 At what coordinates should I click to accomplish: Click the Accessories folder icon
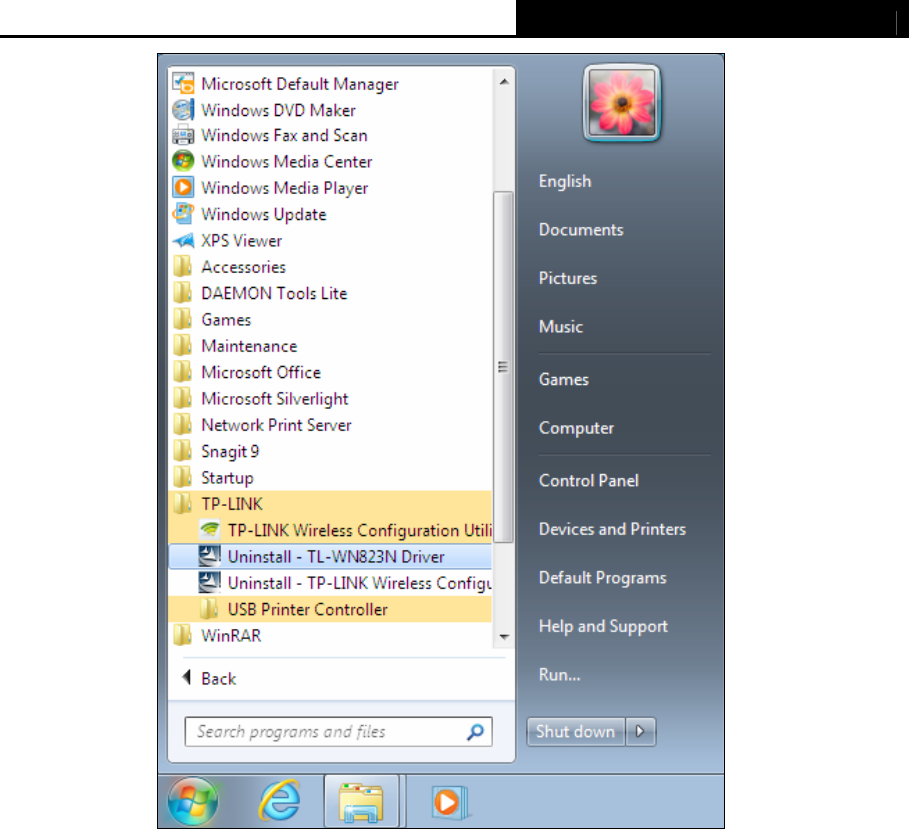[x=183, y=267]
